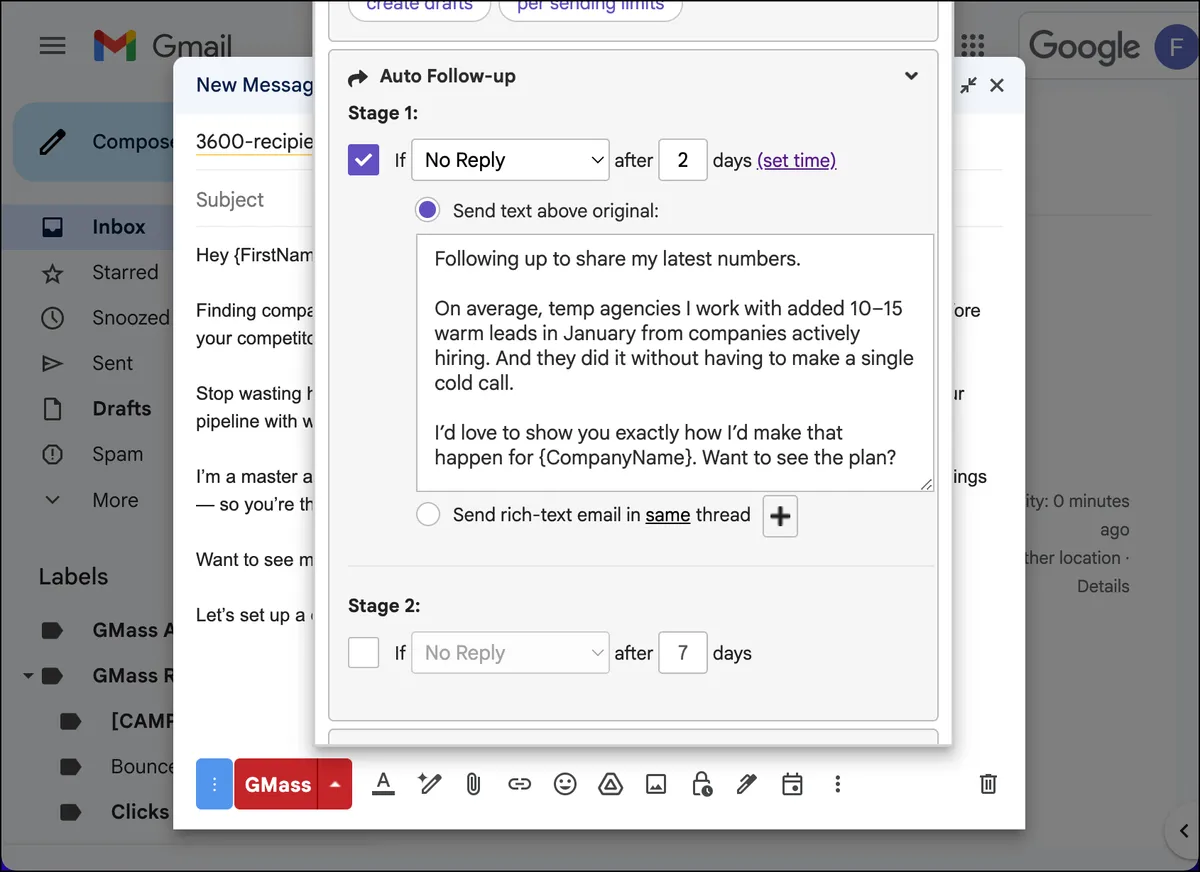Screen dimensions: 1200x872
Task: Insert signature with the pen icon
Action: point(746,784)
